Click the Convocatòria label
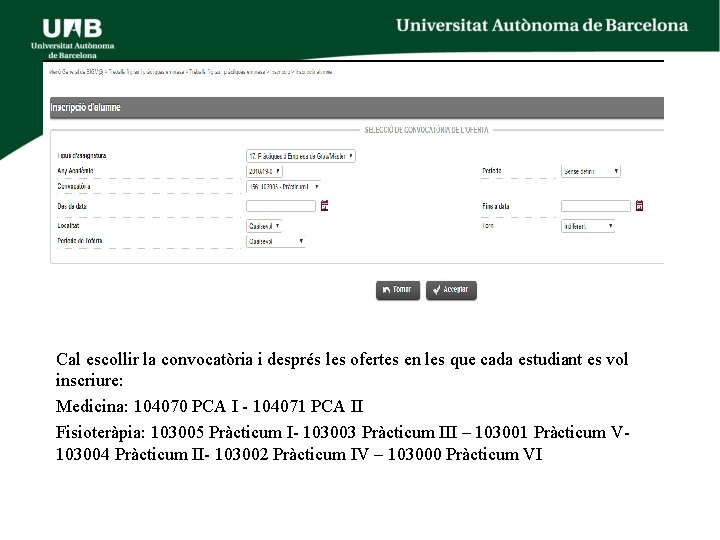The height and width of the screenshot is (540, 720). pyautogui.click(x=73, y=186)
